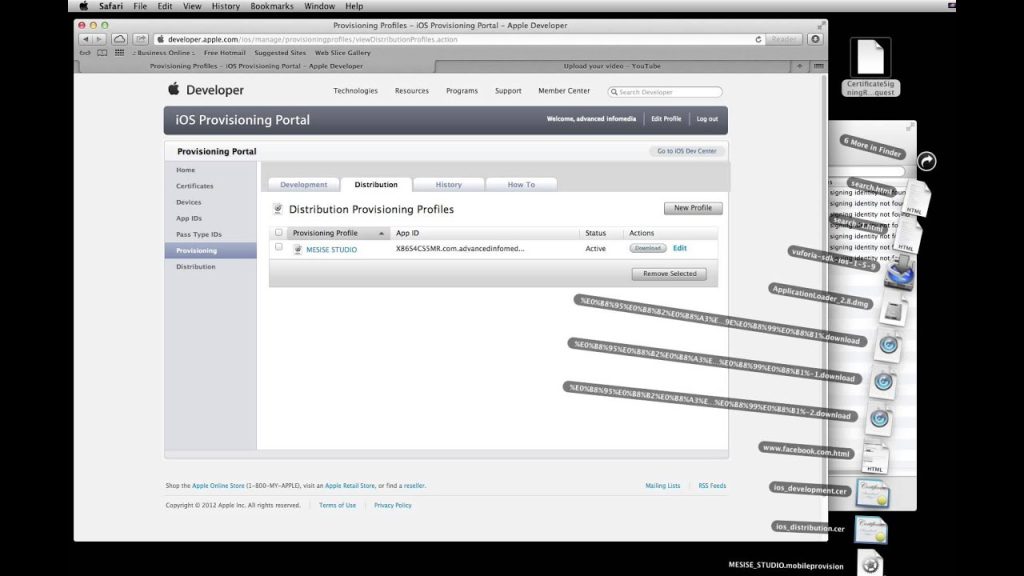Switch to the Development tab

pyautogui.click(x=304, y=185)
